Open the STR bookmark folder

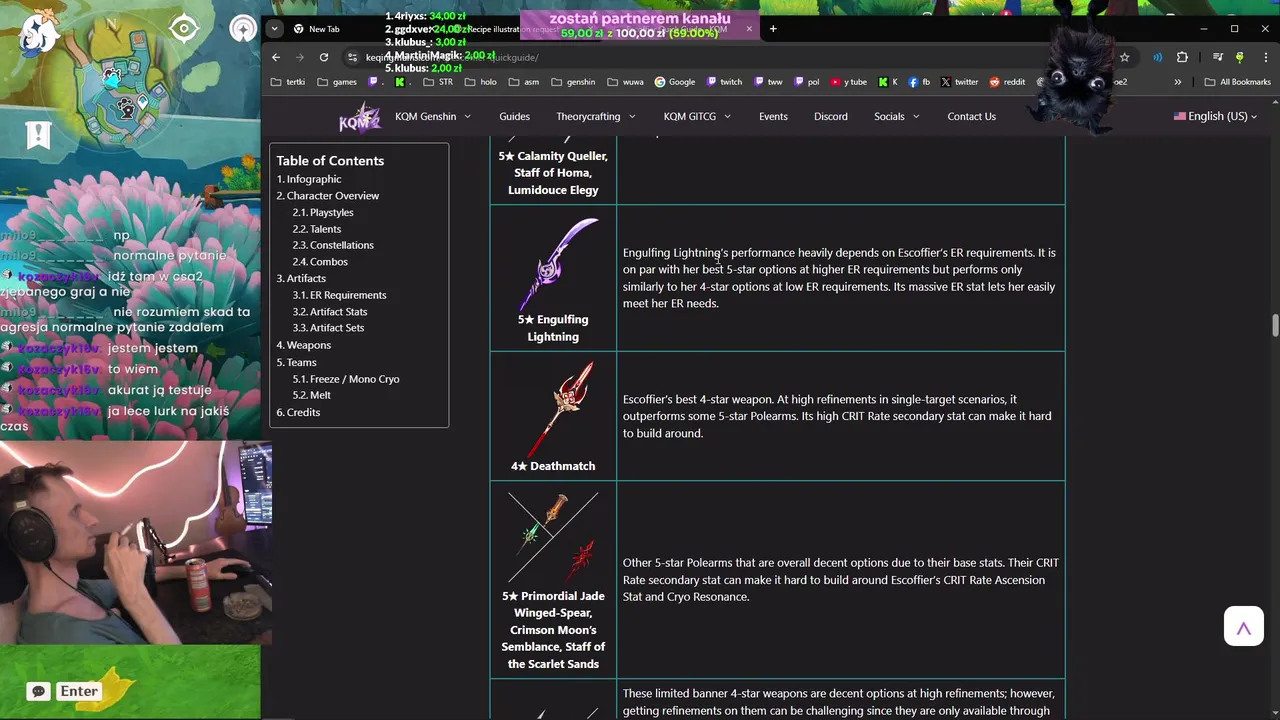pyautogui.click(x=438, y=82)
